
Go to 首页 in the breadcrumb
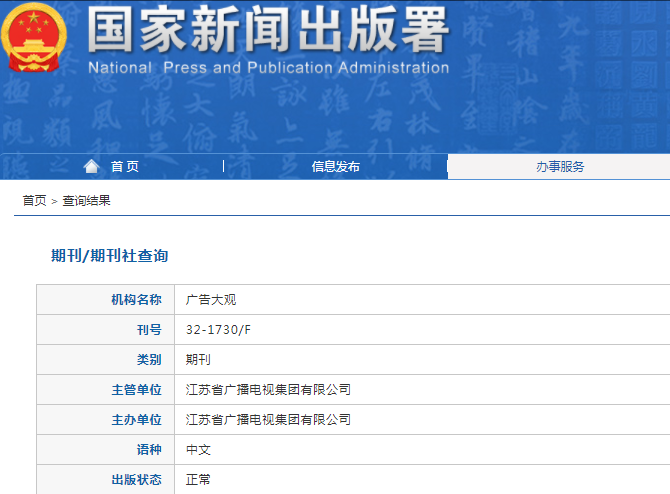[x=34, y=200]
